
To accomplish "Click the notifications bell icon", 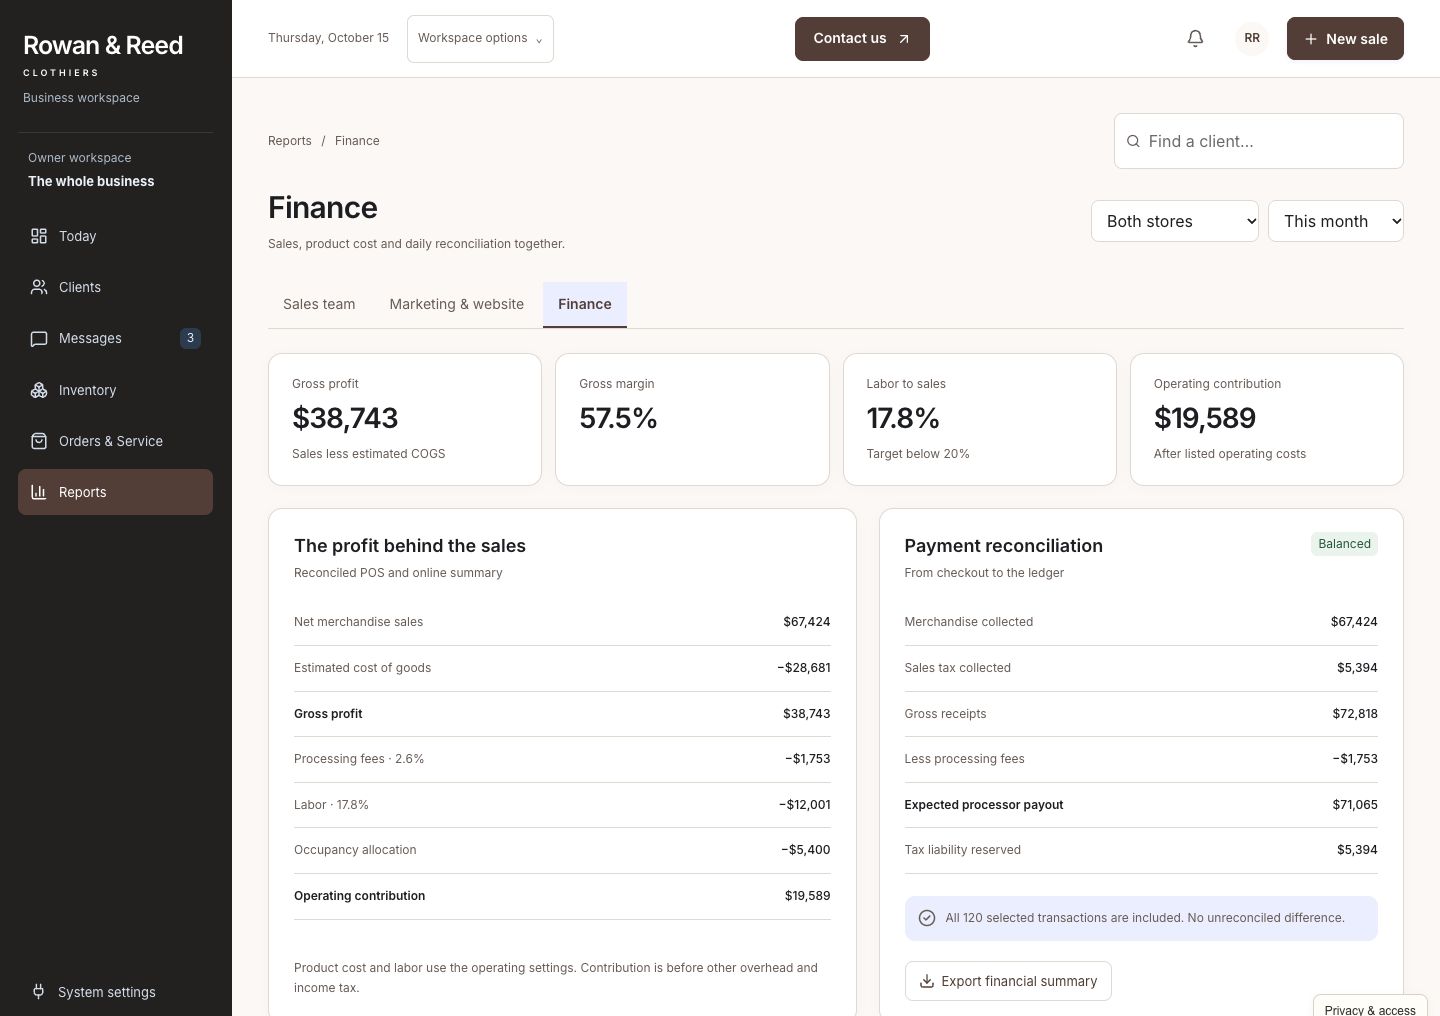I will 1195,38.
